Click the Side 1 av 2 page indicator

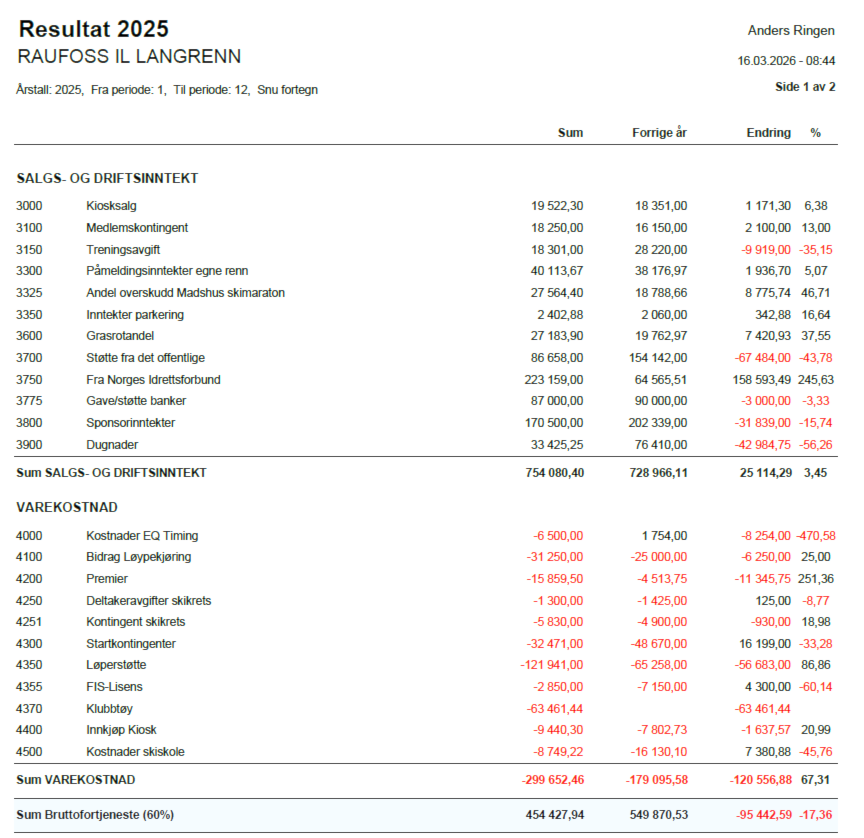point(805,87)
